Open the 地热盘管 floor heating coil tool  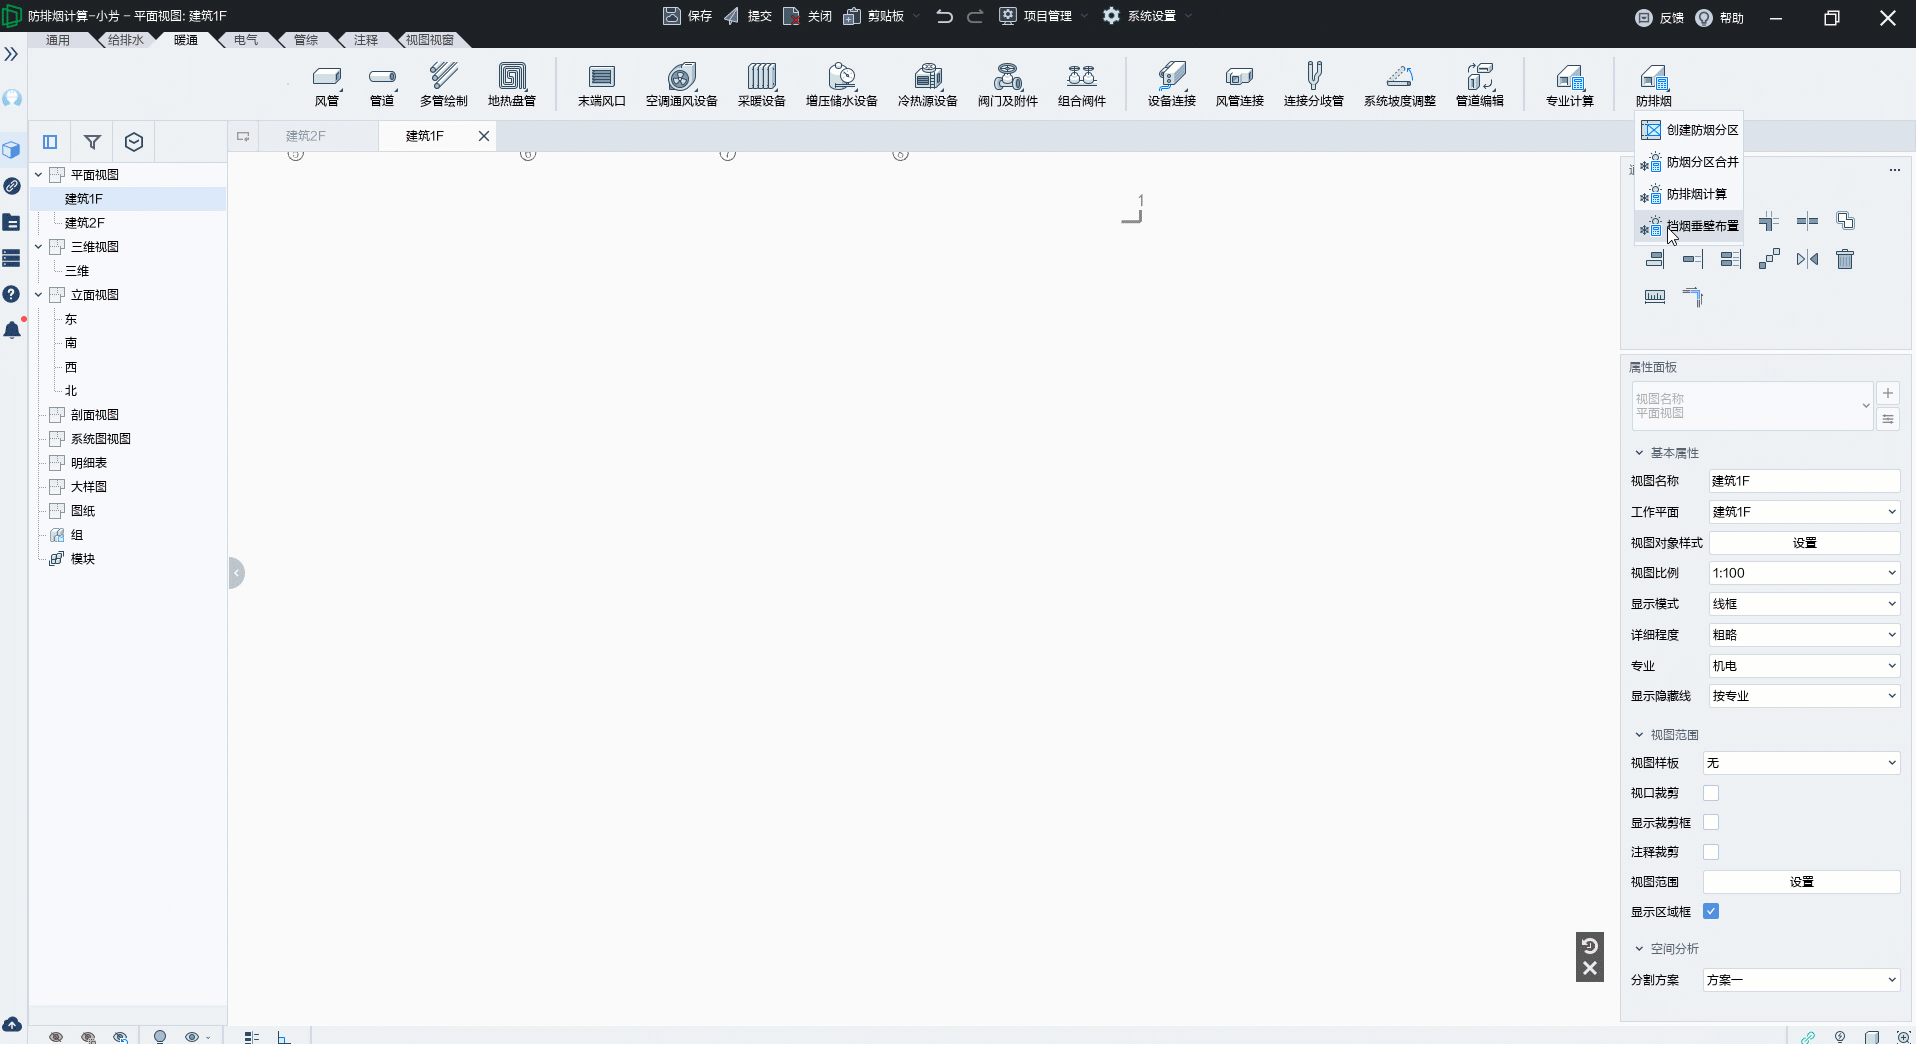coord(511,84)
